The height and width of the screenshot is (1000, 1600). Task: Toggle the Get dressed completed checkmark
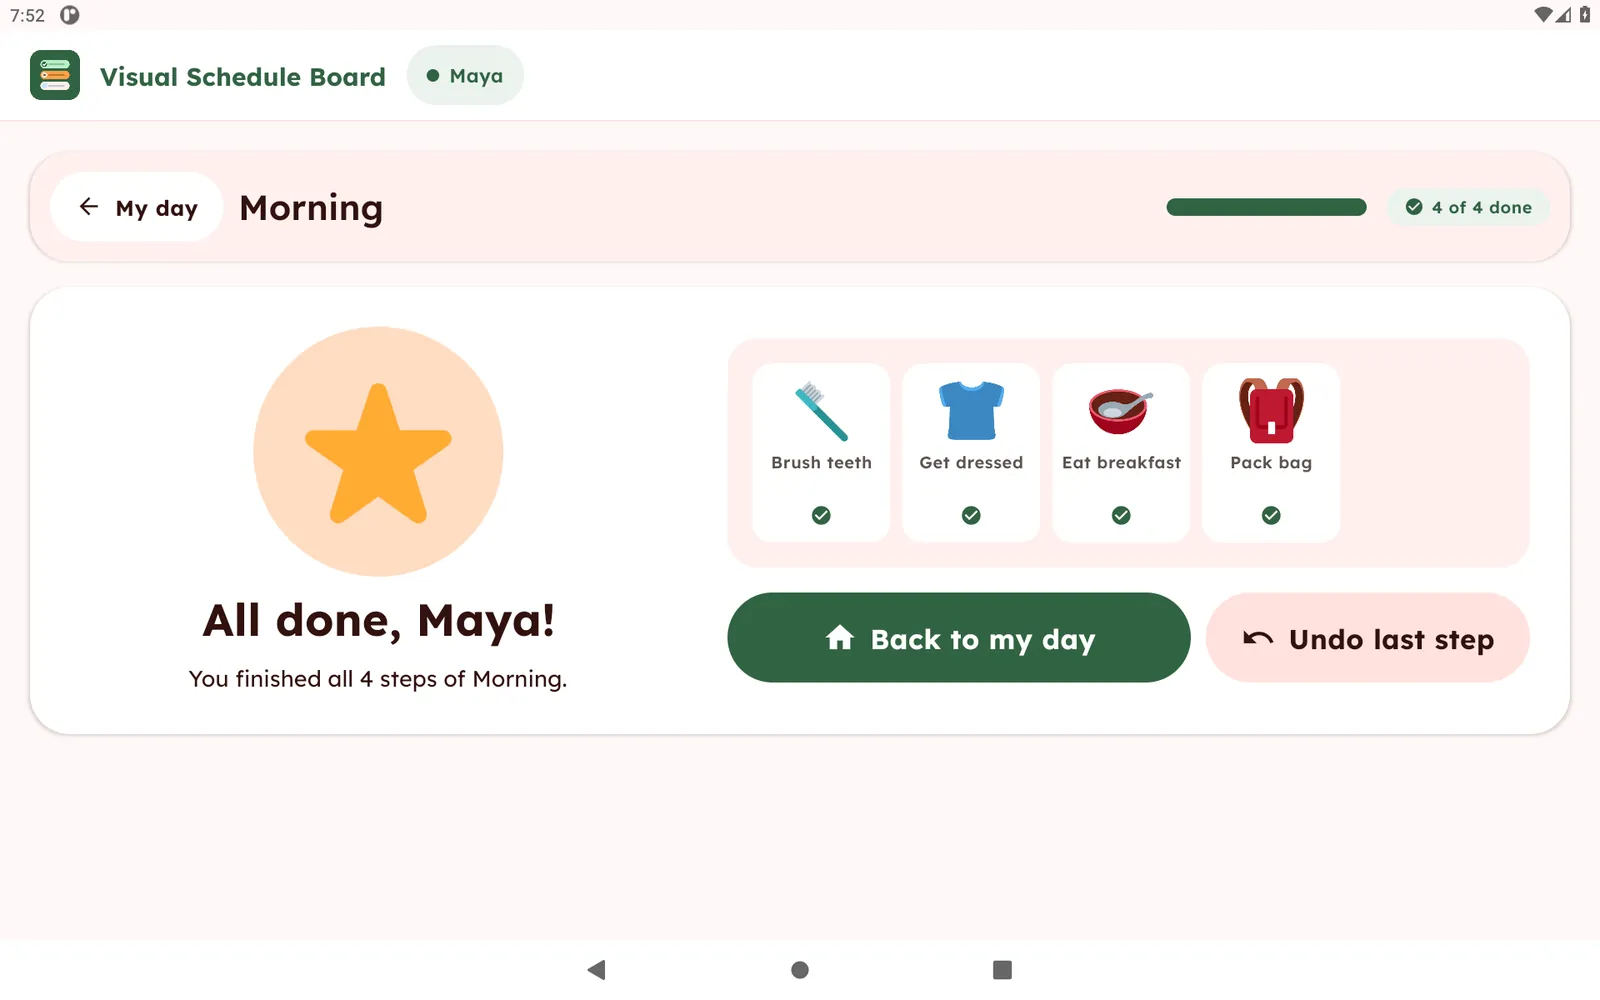coord(971,515)
